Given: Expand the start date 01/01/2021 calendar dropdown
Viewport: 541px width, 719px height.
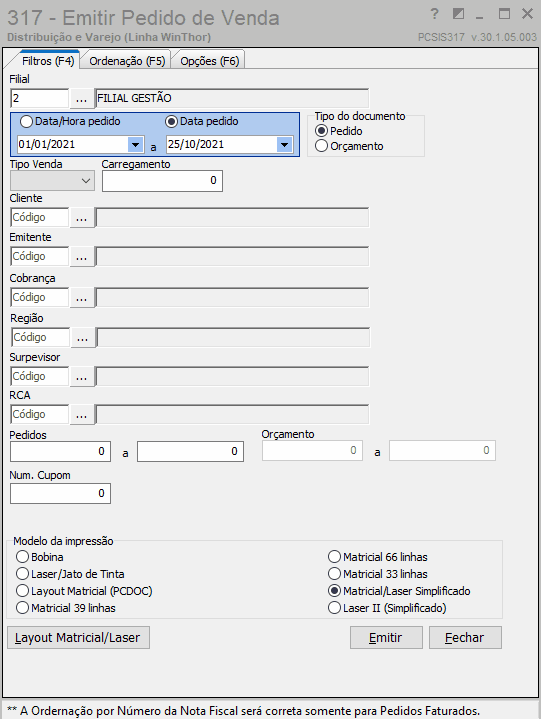Looking at the screenshot, I should click(x=135, y=145).
